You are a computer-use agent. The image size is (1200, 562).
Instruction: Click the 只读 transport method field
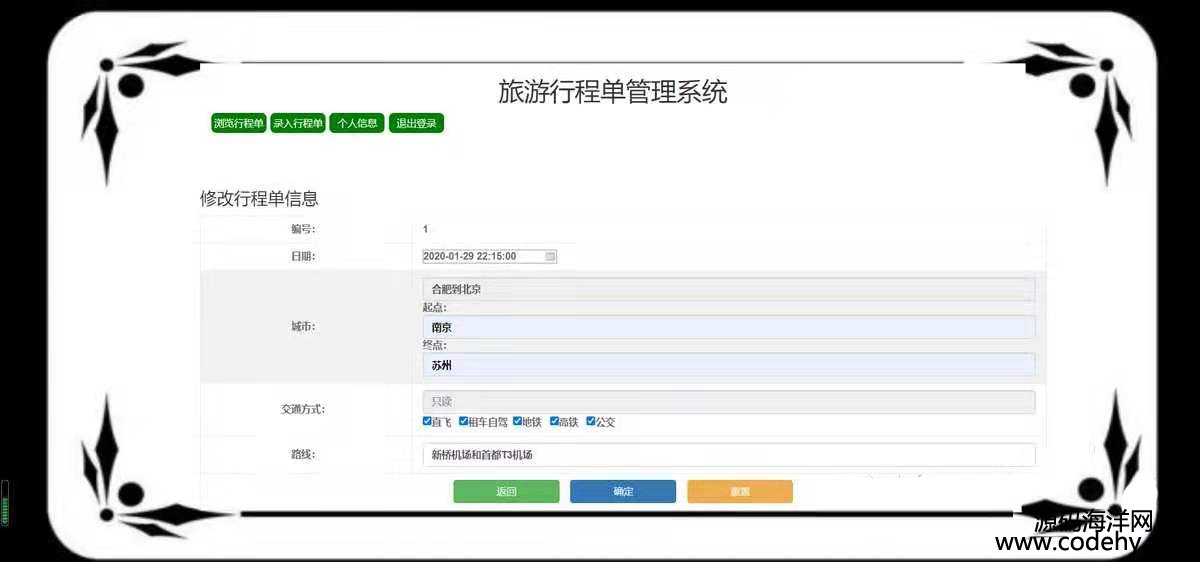click(728, 402)
